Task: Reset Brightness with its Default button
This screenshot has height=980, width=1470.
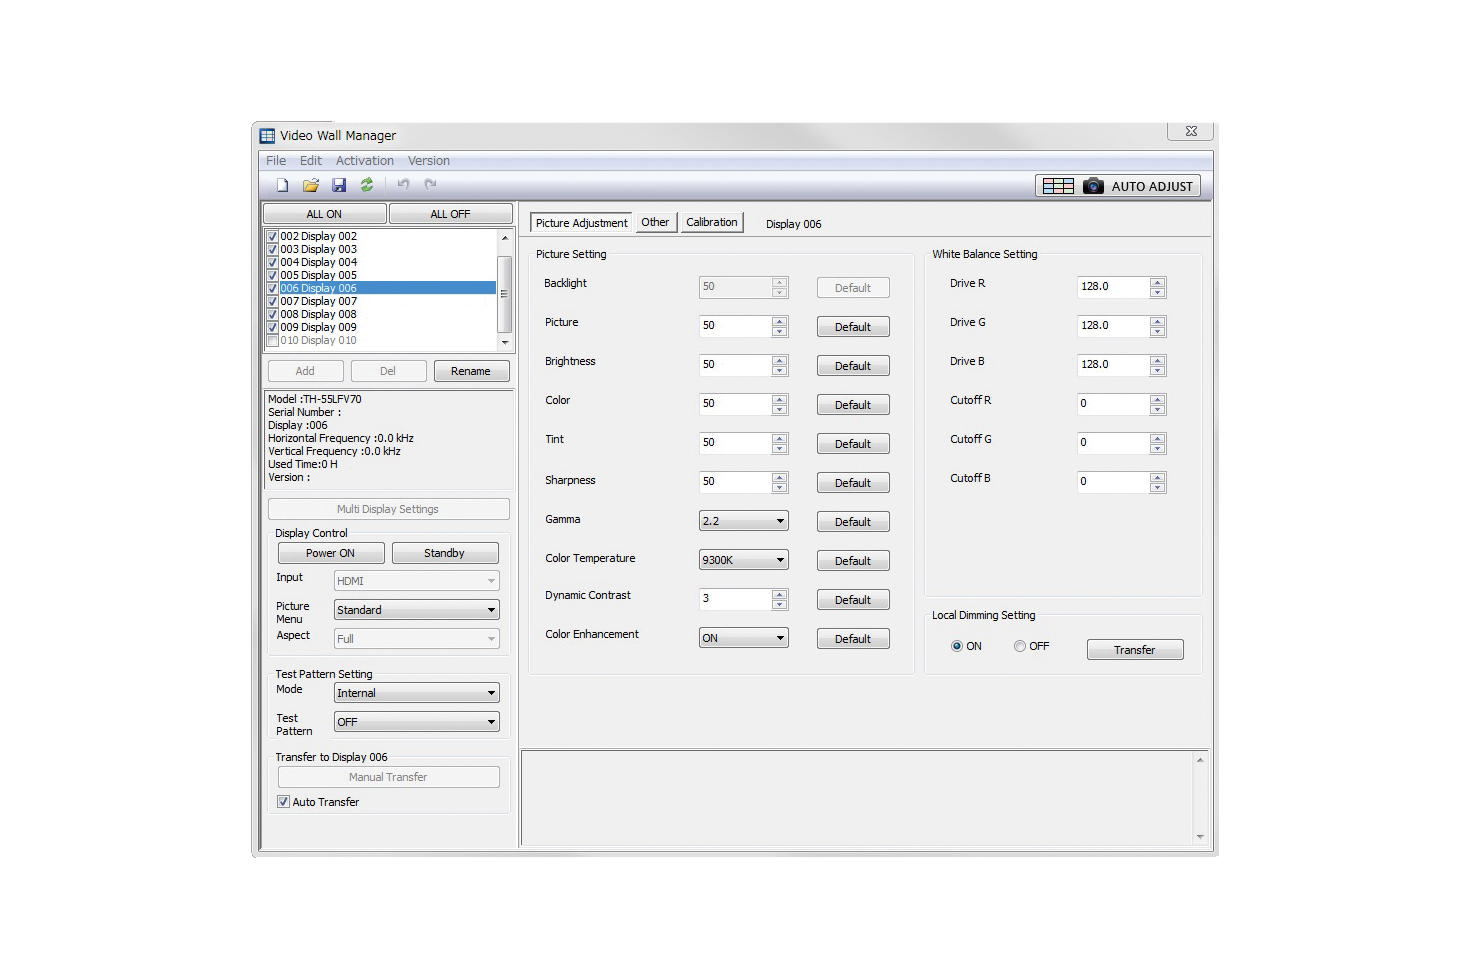Action: (852, 366)
